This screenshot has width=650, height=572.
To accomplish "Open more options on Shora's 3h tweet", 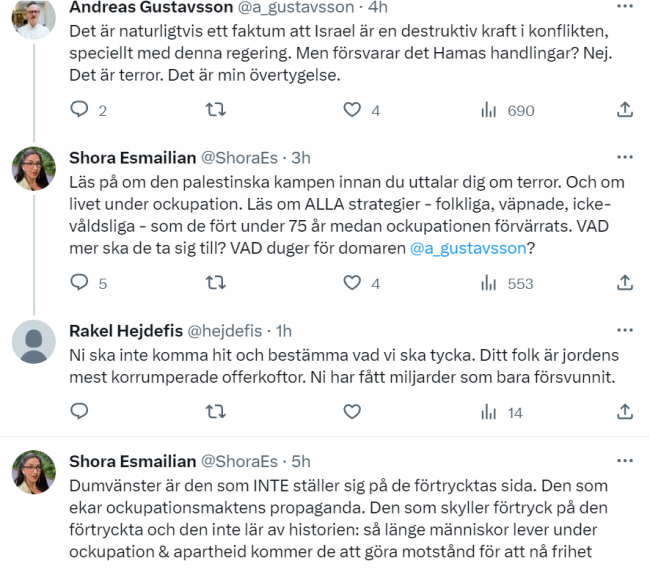I will [625, 157].
